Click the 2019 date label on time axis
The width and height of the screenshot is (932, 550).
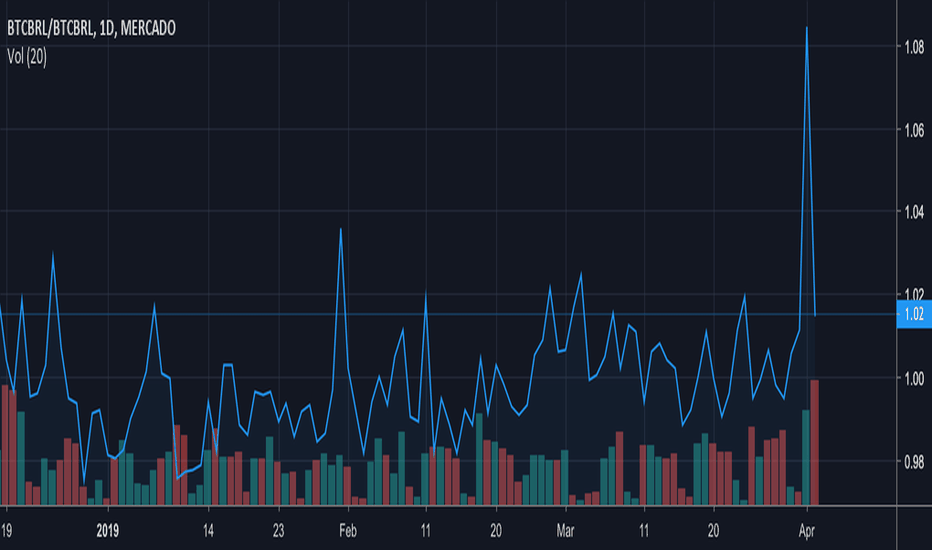tap(108, 531)
